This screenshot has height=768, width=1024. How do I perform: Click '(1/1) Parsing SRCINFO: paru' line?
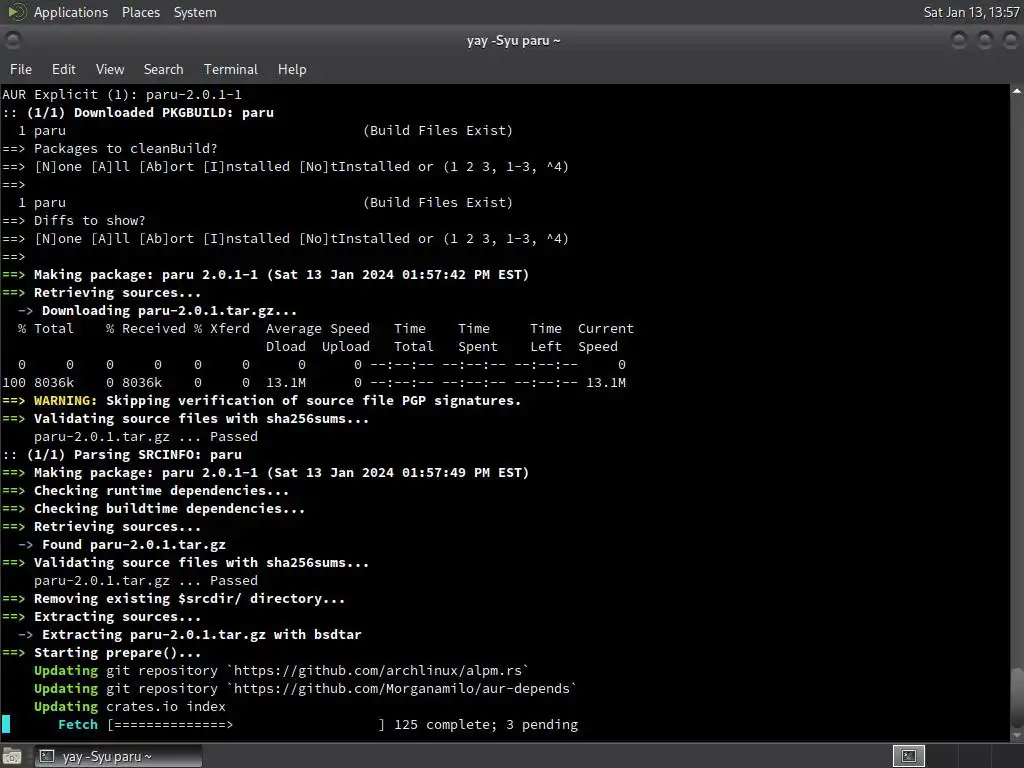134,455
